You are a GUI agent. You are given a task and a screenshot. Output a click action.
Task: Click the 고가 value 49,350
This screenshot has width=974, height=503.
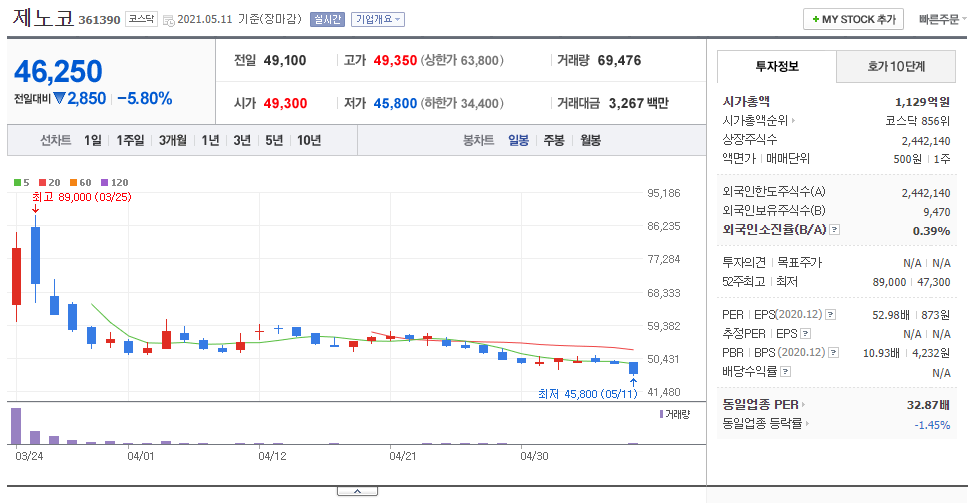pos(395,61)
